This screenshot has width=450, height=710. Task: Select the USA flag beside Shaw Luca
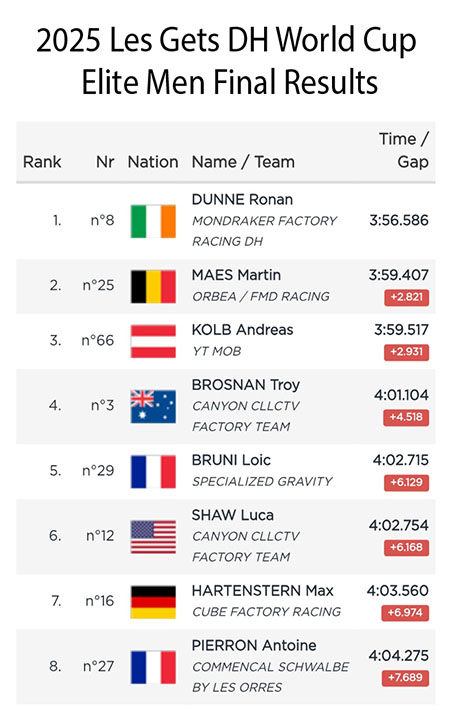[x=153, y=537]
